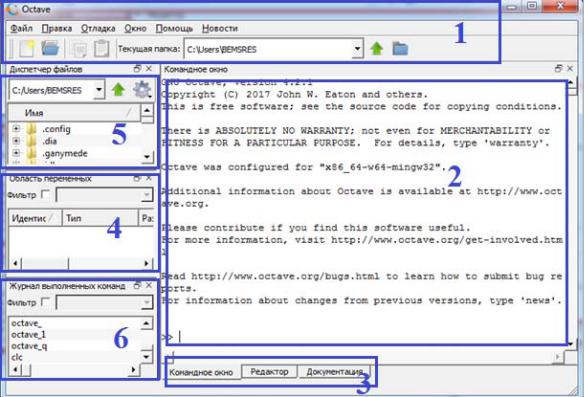Image resolution: width=584 pixels, height=397 pixels.
Task: Click the history list scrollbar up arrow
Action: 146,323
